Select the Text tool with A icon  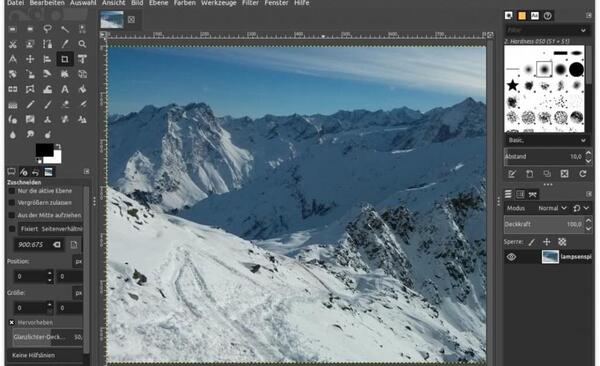(x=65, y=89)
